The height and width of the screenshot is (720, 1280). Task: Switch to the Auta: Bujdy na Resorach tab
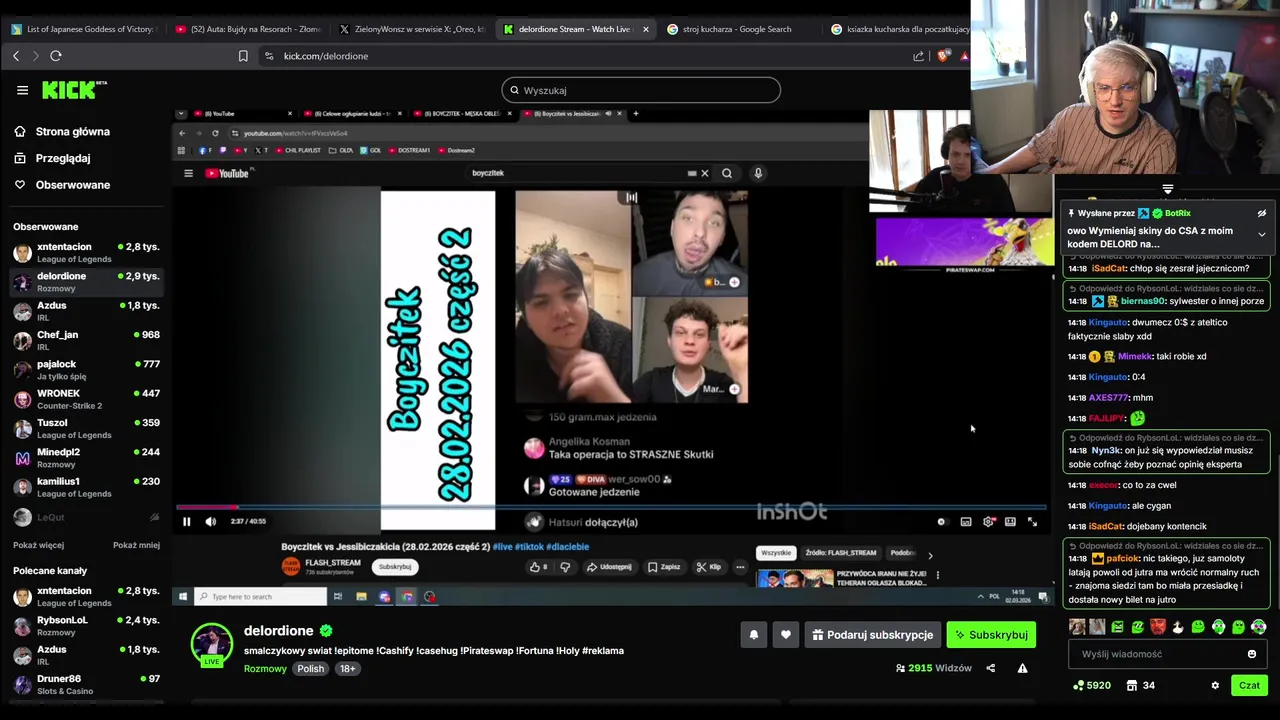point(248,29)
